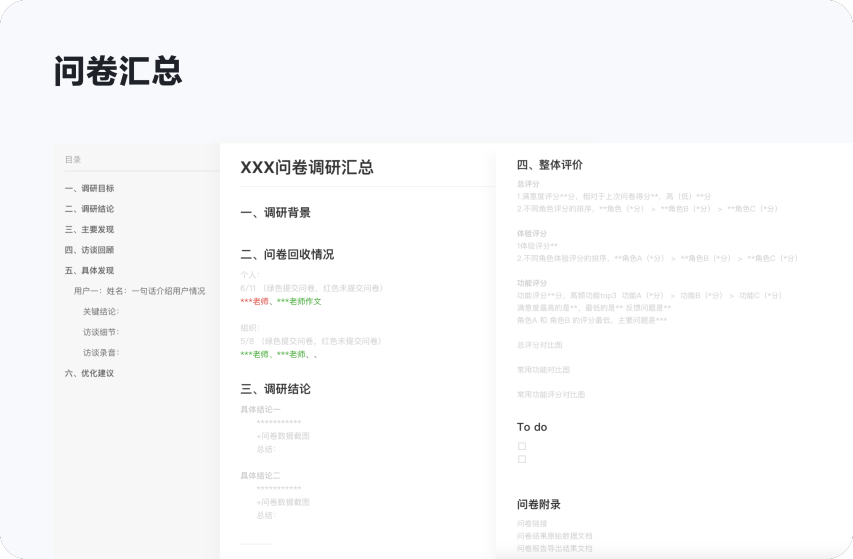Open outline entry 六、优化建议
This screenshot has height=559, width=853.
click(x=89, y=374)
